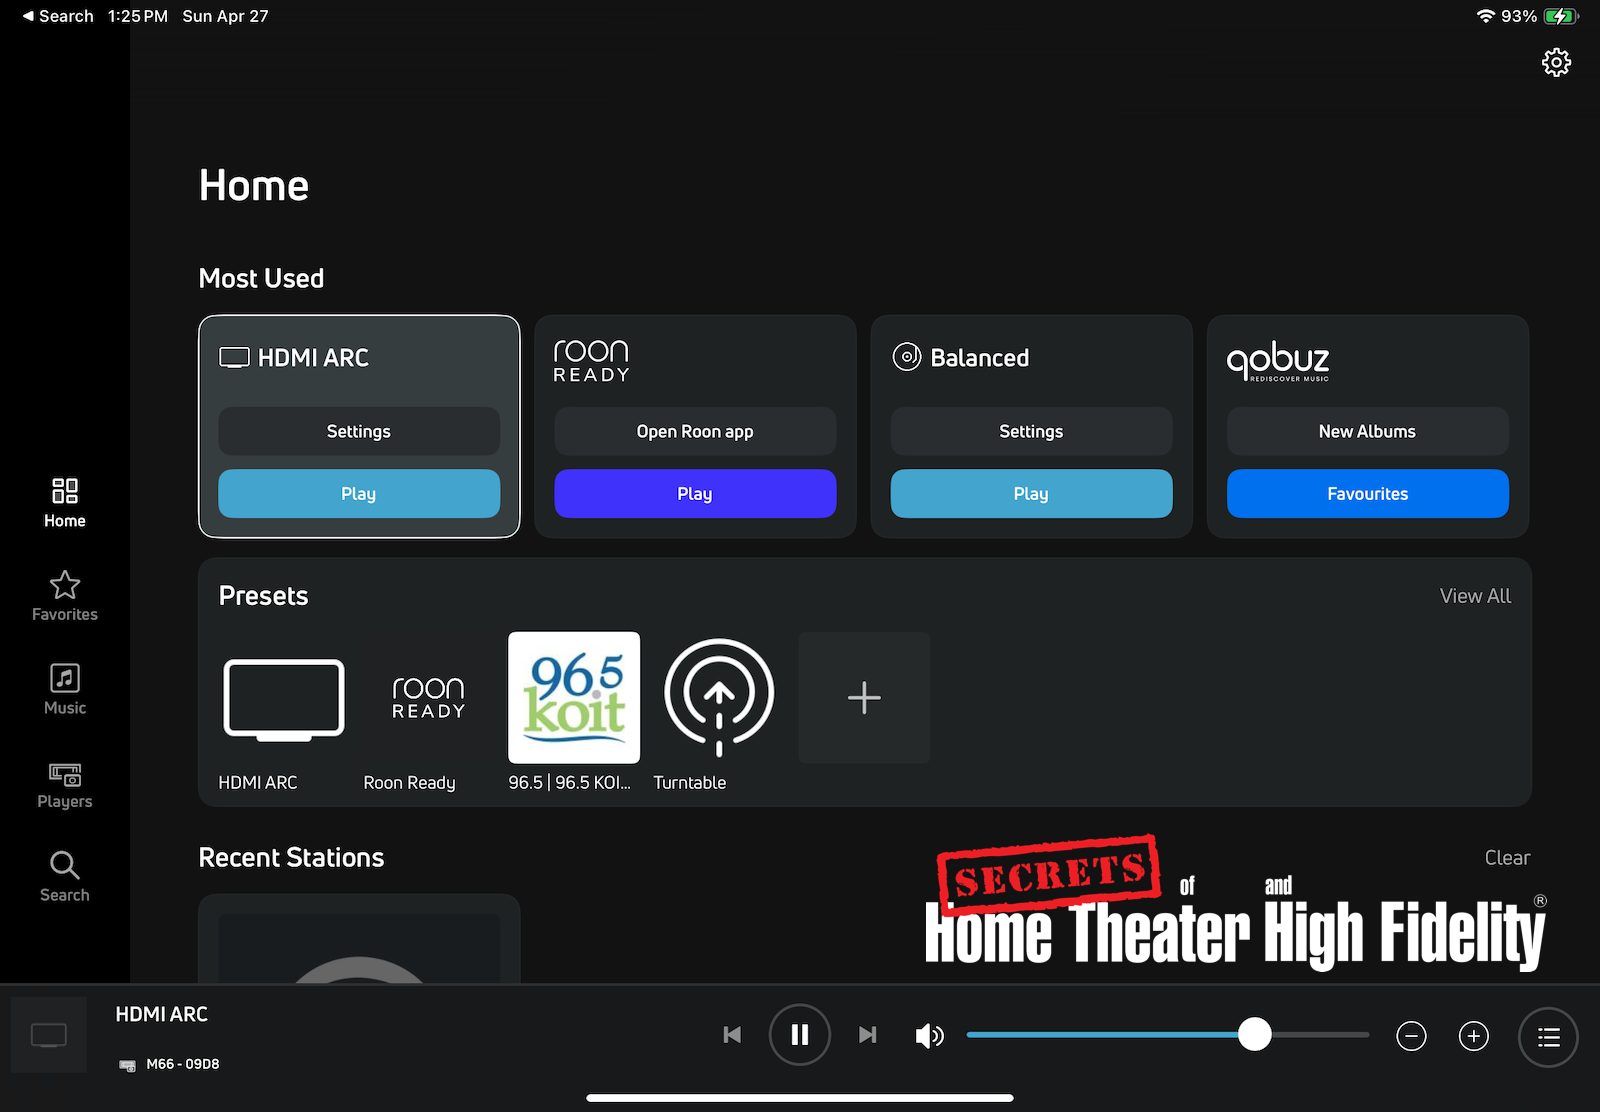
Task: Open Qobuz Favourites
Action: pyautogui.click(x=1367, y=494)
